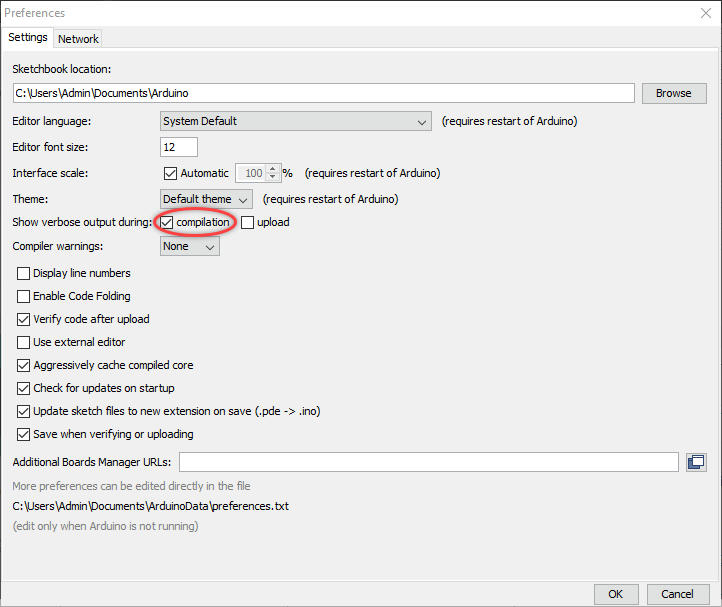Focus the Editor font size field

pyautogui.click(x=179, y=147)
